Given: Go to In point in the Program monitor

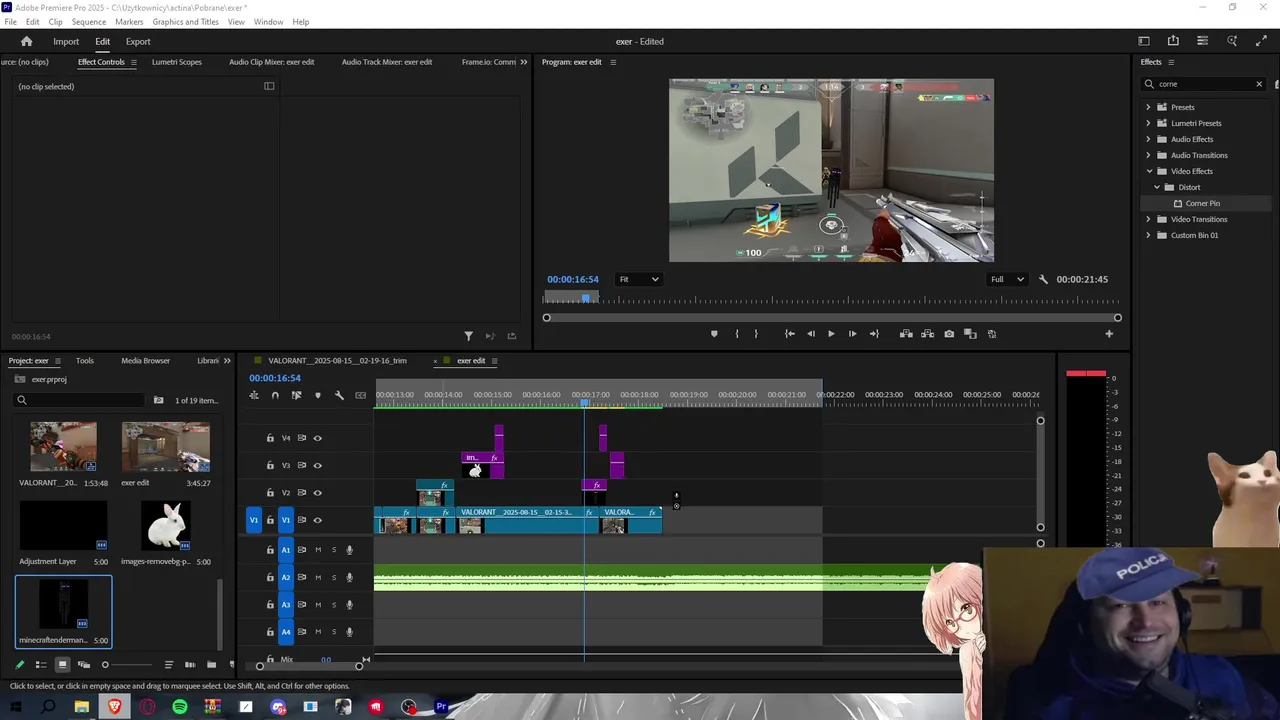Looking at the screenshot, I should point(789,334).
